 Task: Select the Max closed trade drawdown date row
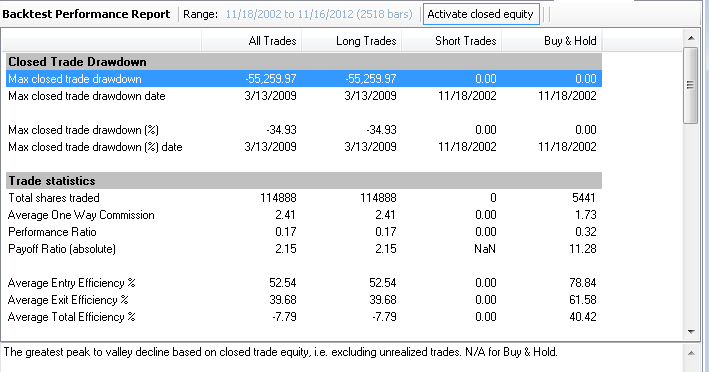(x=304, y=96)
